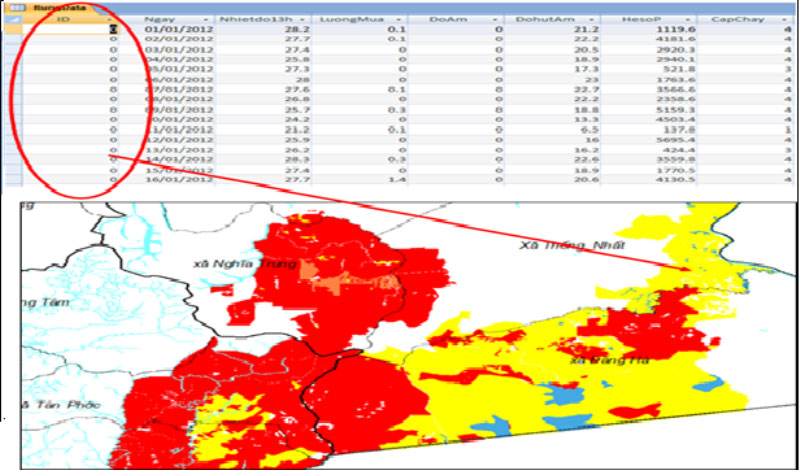800x470 pixels.
Task: Expand the Nhietdo13h column dropdown arrow
Action: pos(299,19)
